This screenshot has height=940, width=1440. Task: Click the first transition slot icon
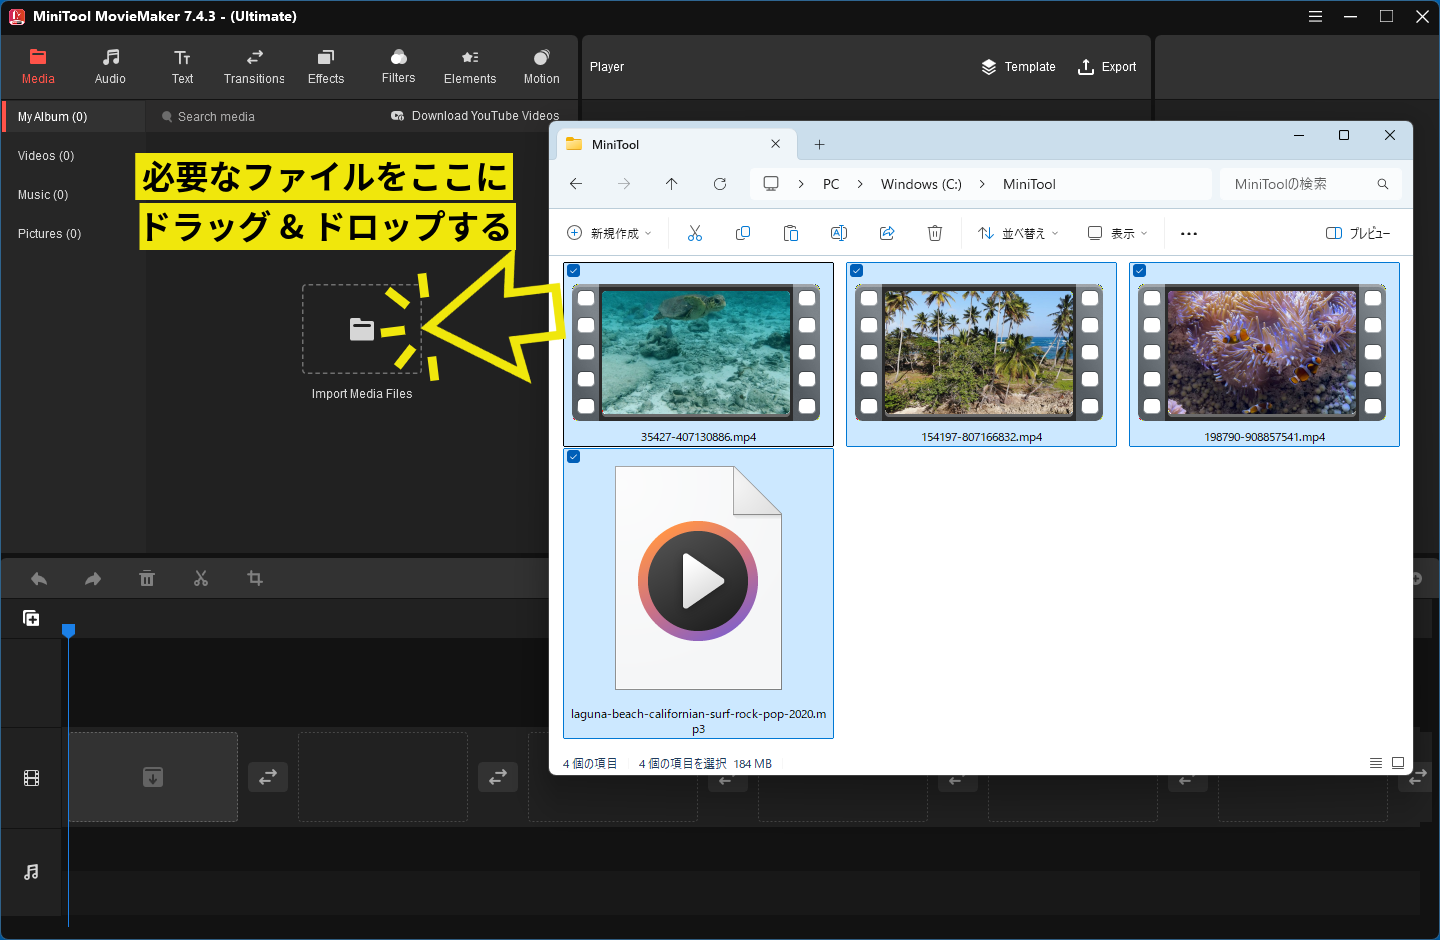click(x=268, y=777)
